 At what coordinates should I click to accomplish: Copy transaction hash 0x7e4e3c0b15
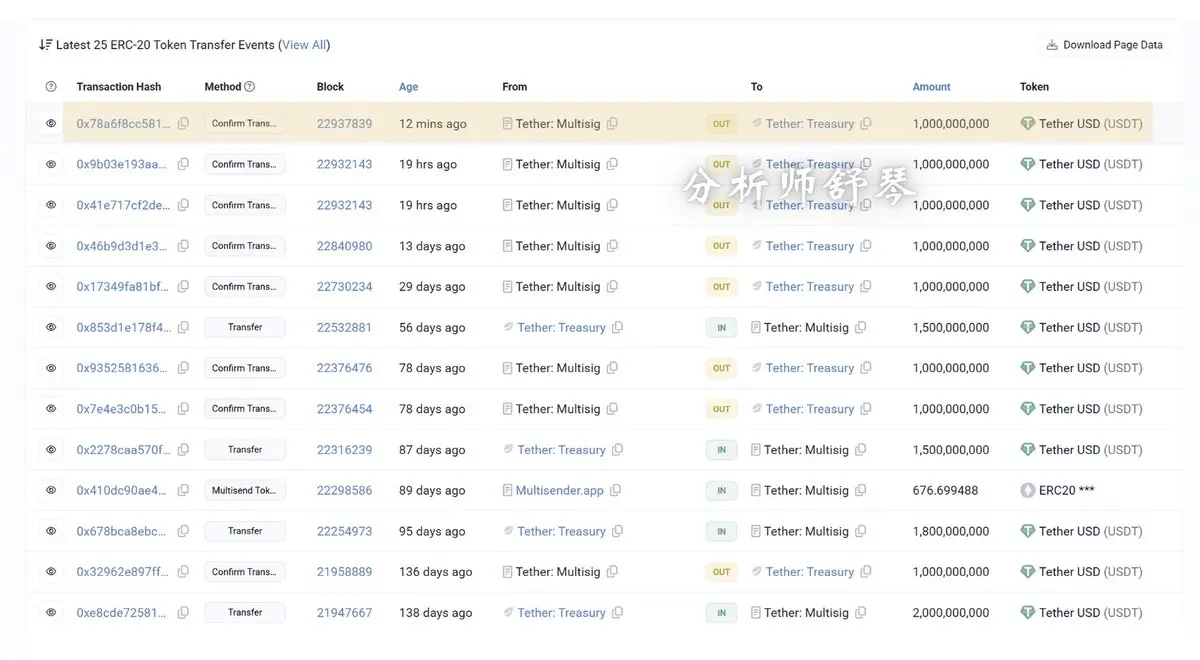point(183,409)
